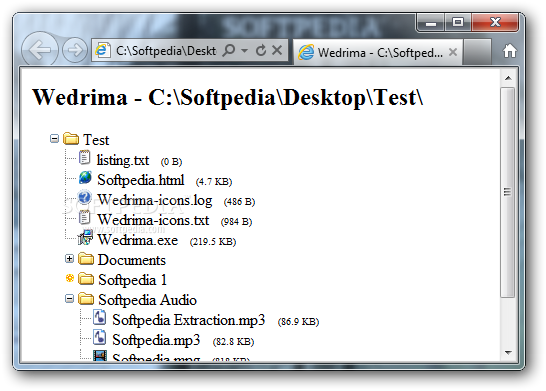Click the Softpedia.mpg video film icon

[100, 356]
